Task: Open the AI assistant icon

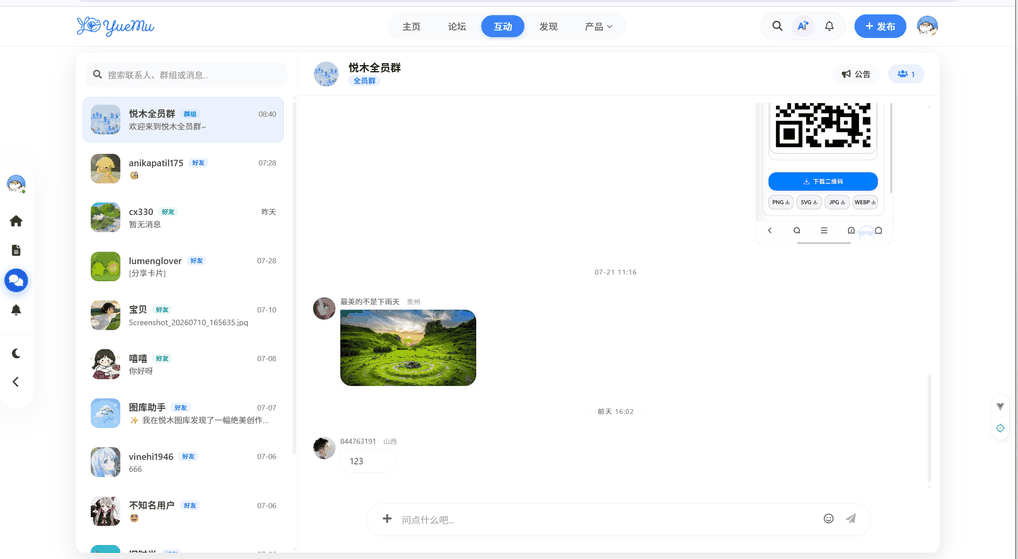Action: (x=803, y=26)
